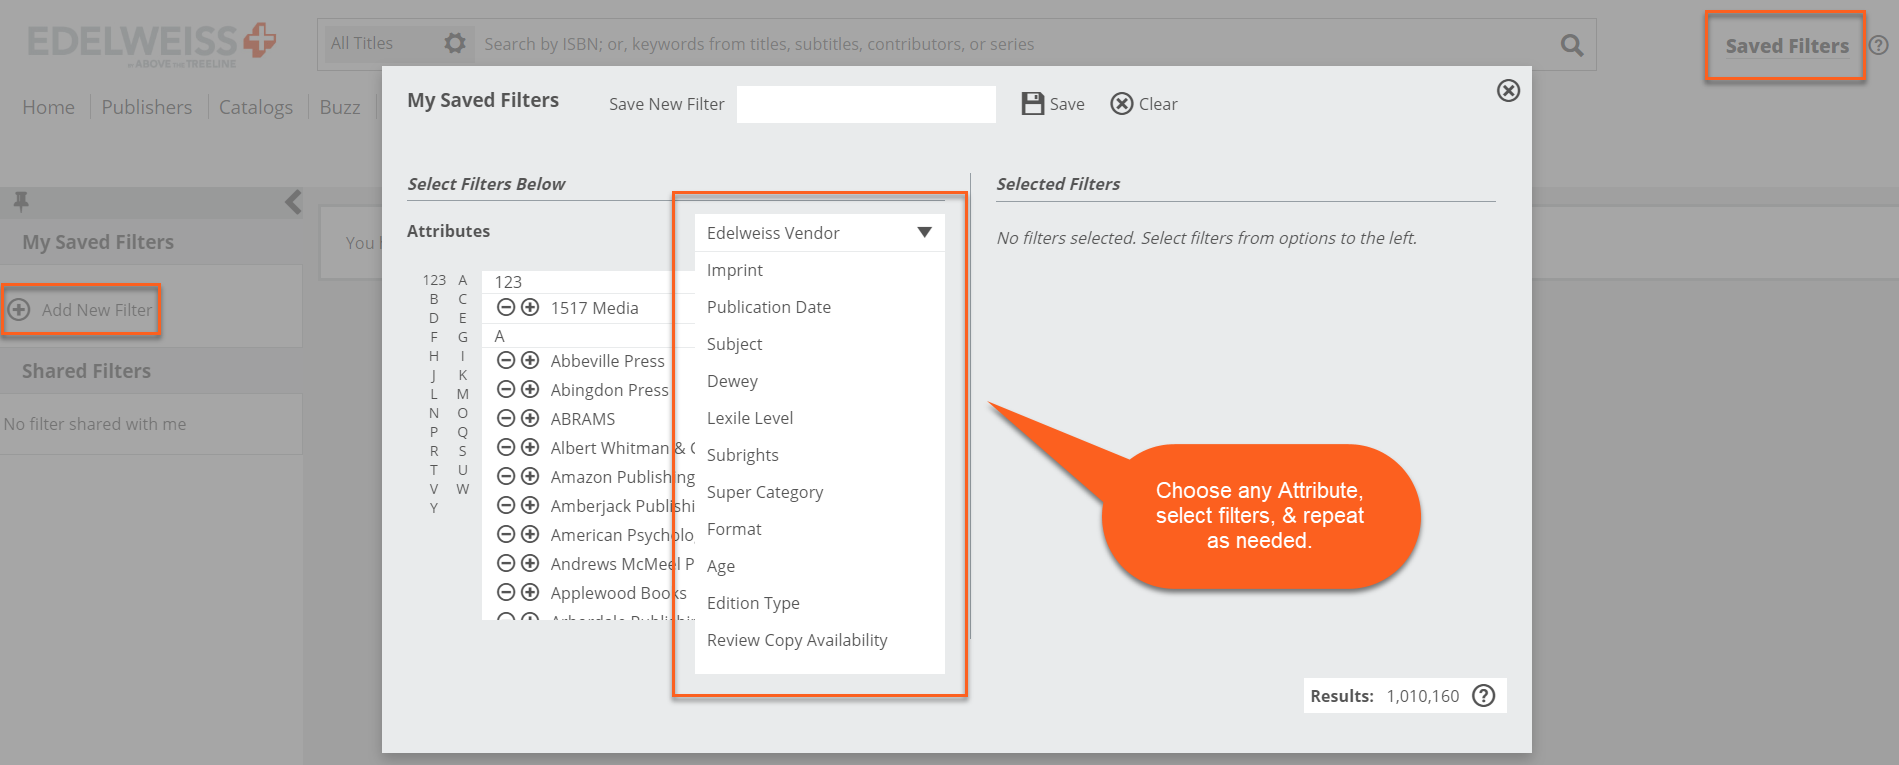Click the pin icon in sidebar

coord(21,203)
